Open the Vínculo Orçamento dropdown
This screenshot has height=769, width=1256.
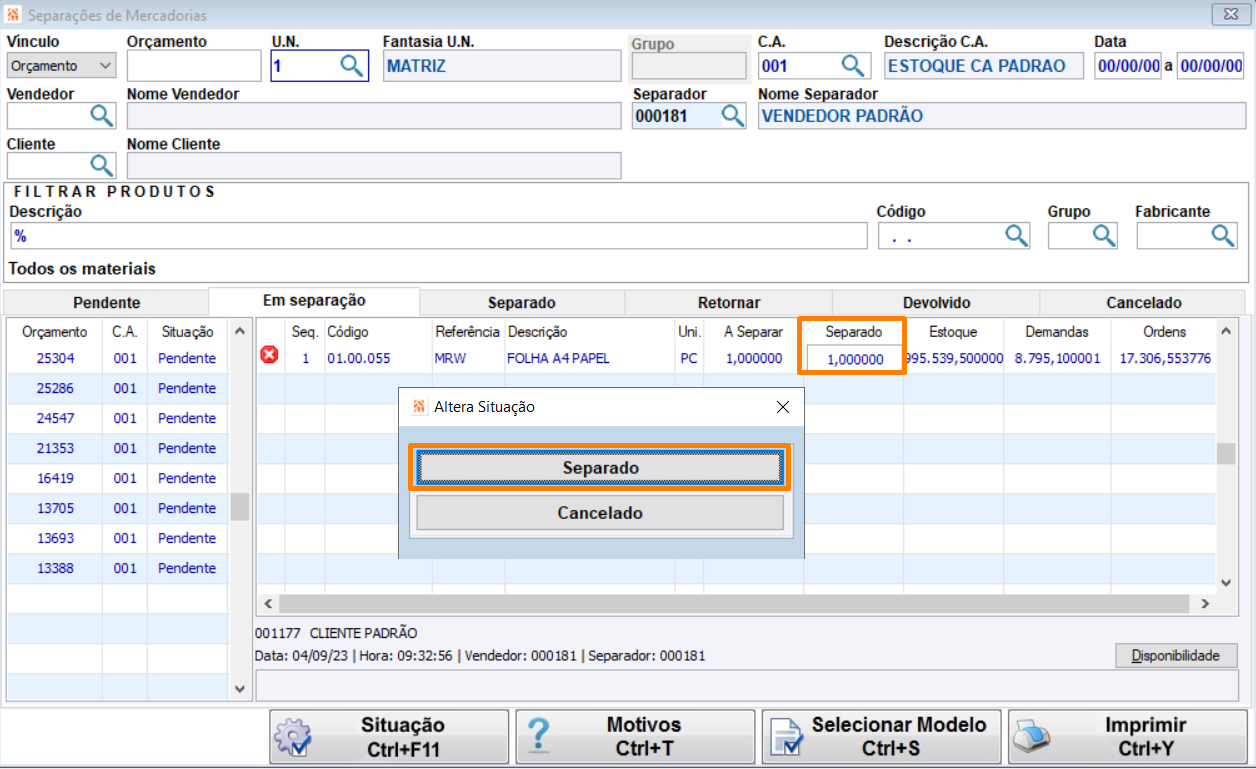pos(62,66)
